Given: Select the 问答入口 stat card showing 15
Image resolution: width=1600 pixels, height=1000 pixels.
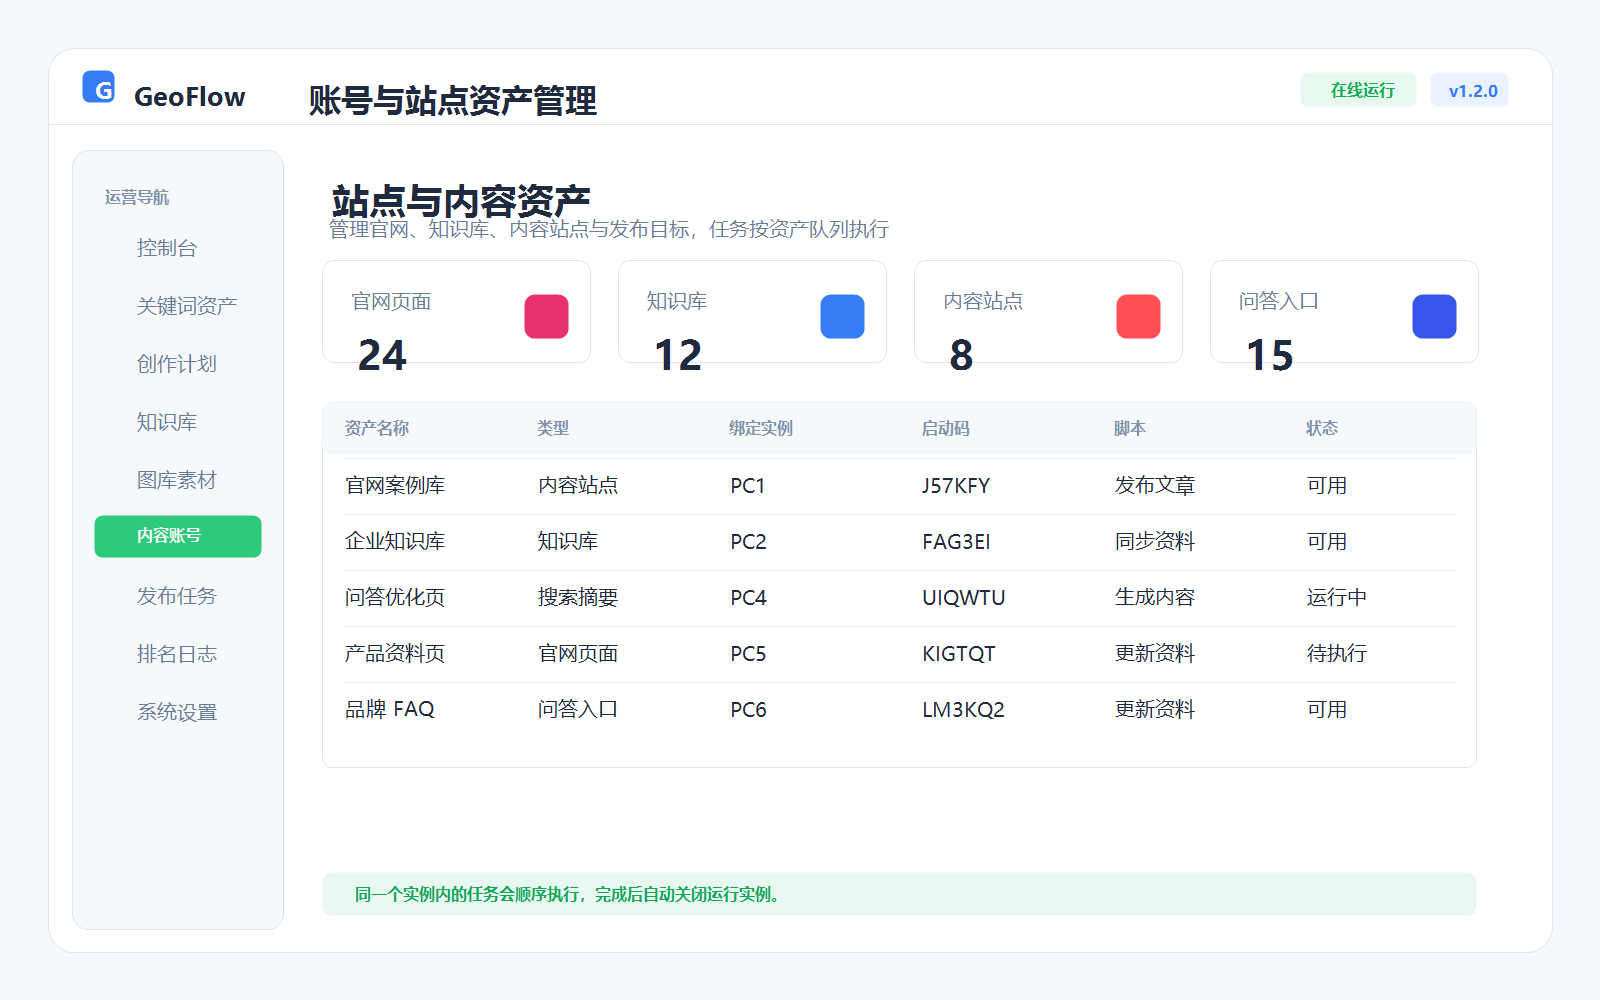Looking at the screenshot, I should pos(1344,312).
